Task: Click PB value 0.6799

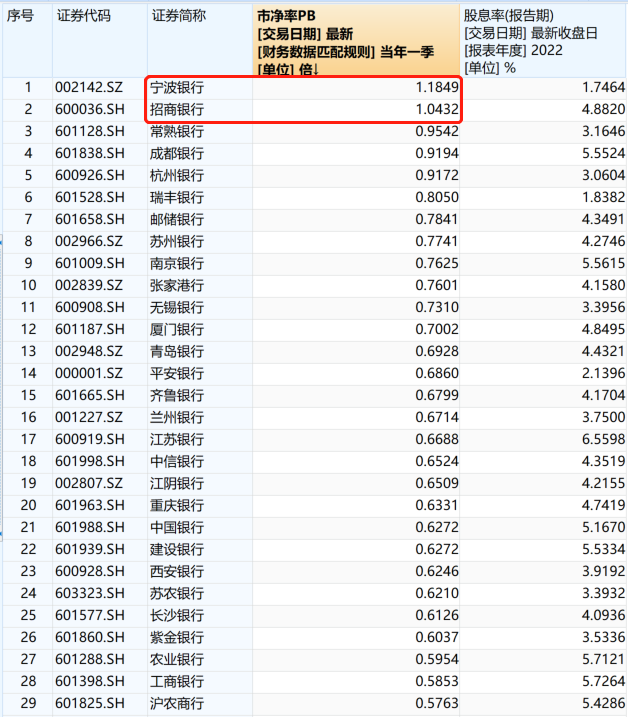Action: tap(437, 395)
